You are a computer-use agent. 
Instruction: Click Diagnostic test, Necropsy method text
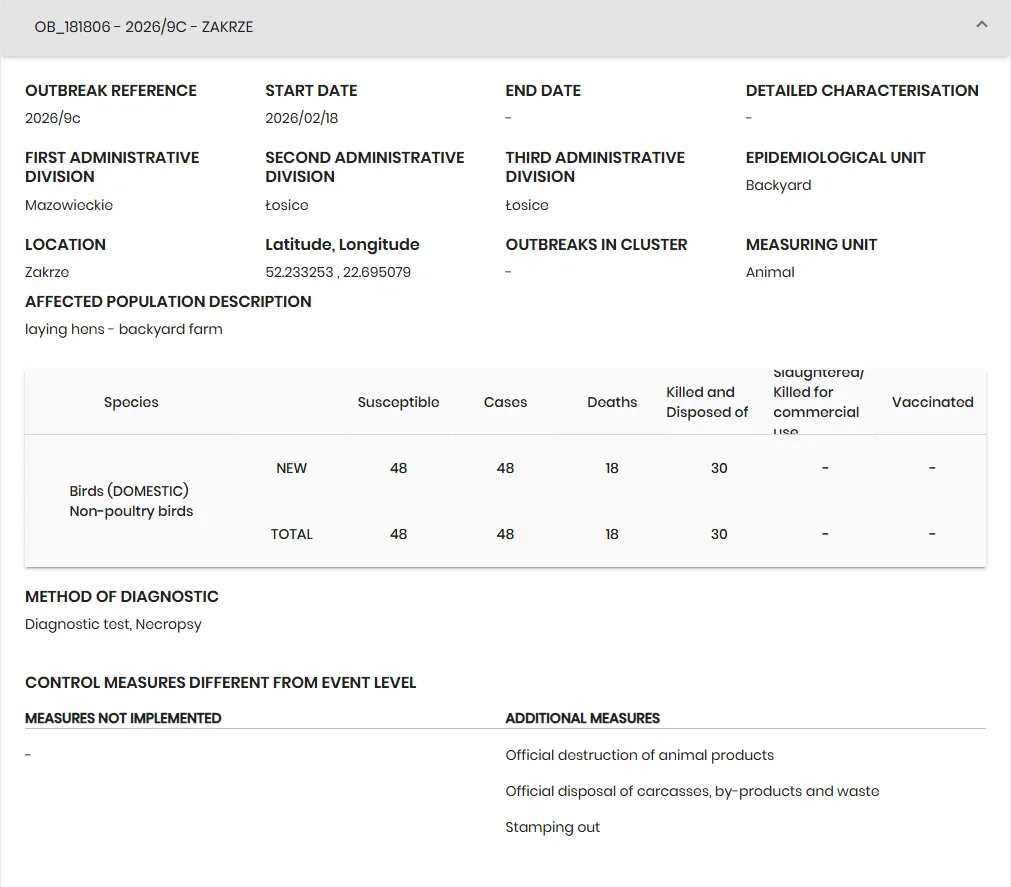[113, 625]
